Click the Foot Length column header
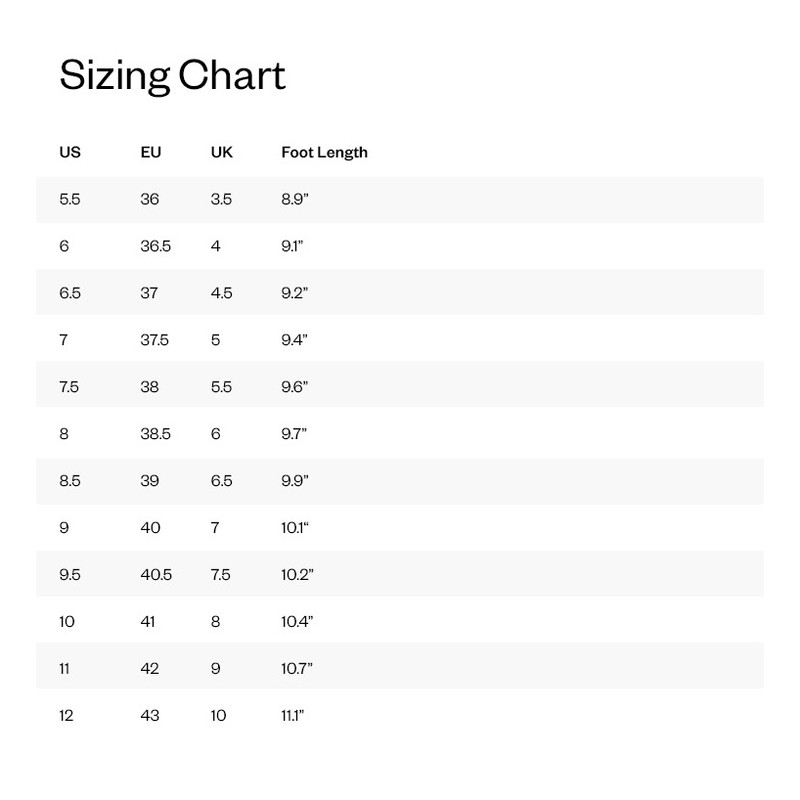Image resolution: width=800 pixels, height=800 pixels. [324, 153]
